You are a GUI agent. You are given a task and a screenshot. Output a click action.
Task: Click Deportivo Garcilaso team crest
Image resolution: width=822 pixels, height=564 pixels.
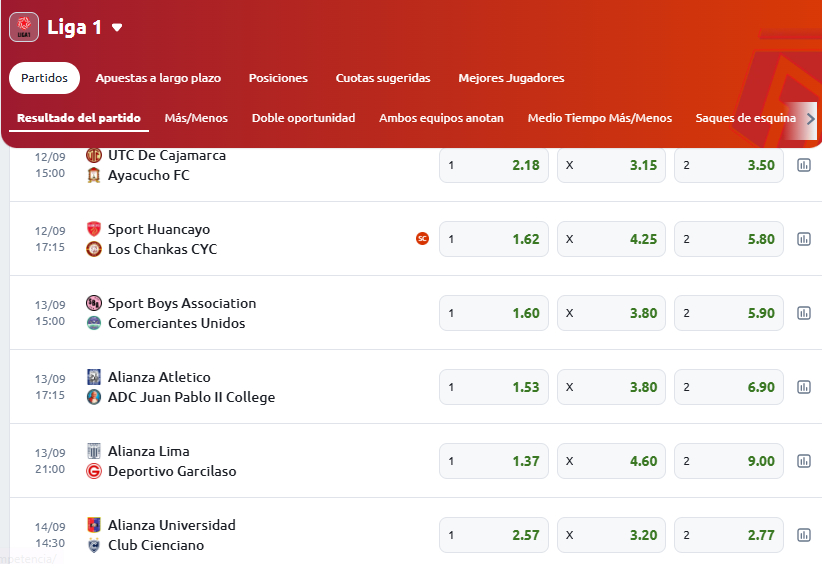pyautogui.click(x=94, y=471)
